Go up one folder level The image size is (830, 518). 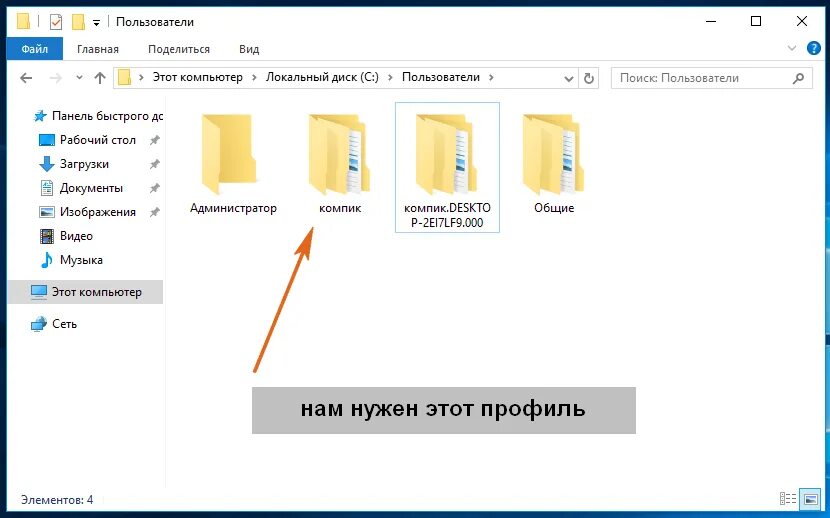[x=100, y=78]
